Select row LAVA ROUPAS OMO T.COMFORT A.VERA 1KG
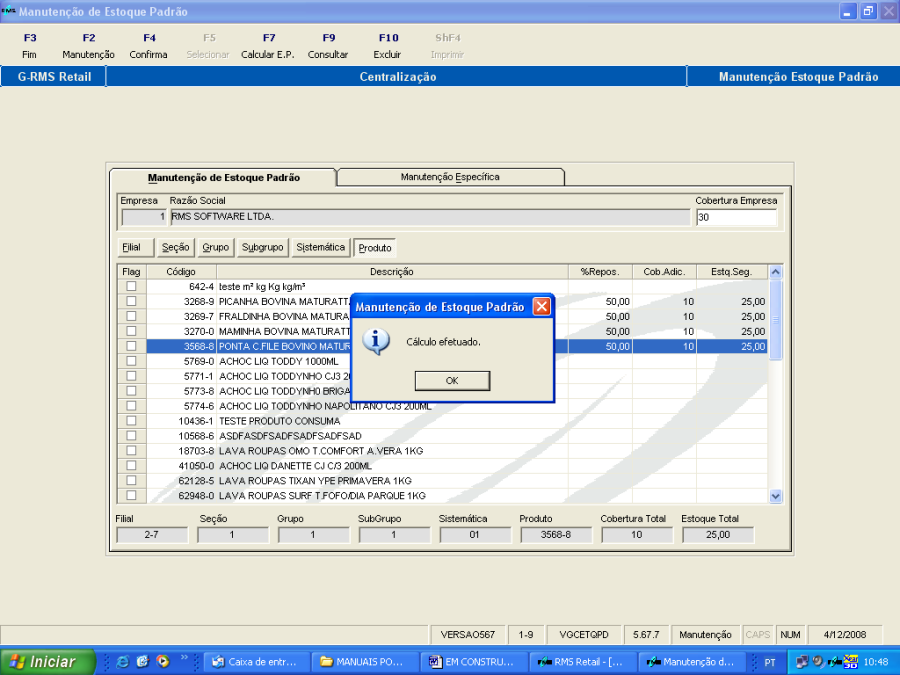This screenshot has height=675, width=900. pyautogui.click(x=442, y=451)
